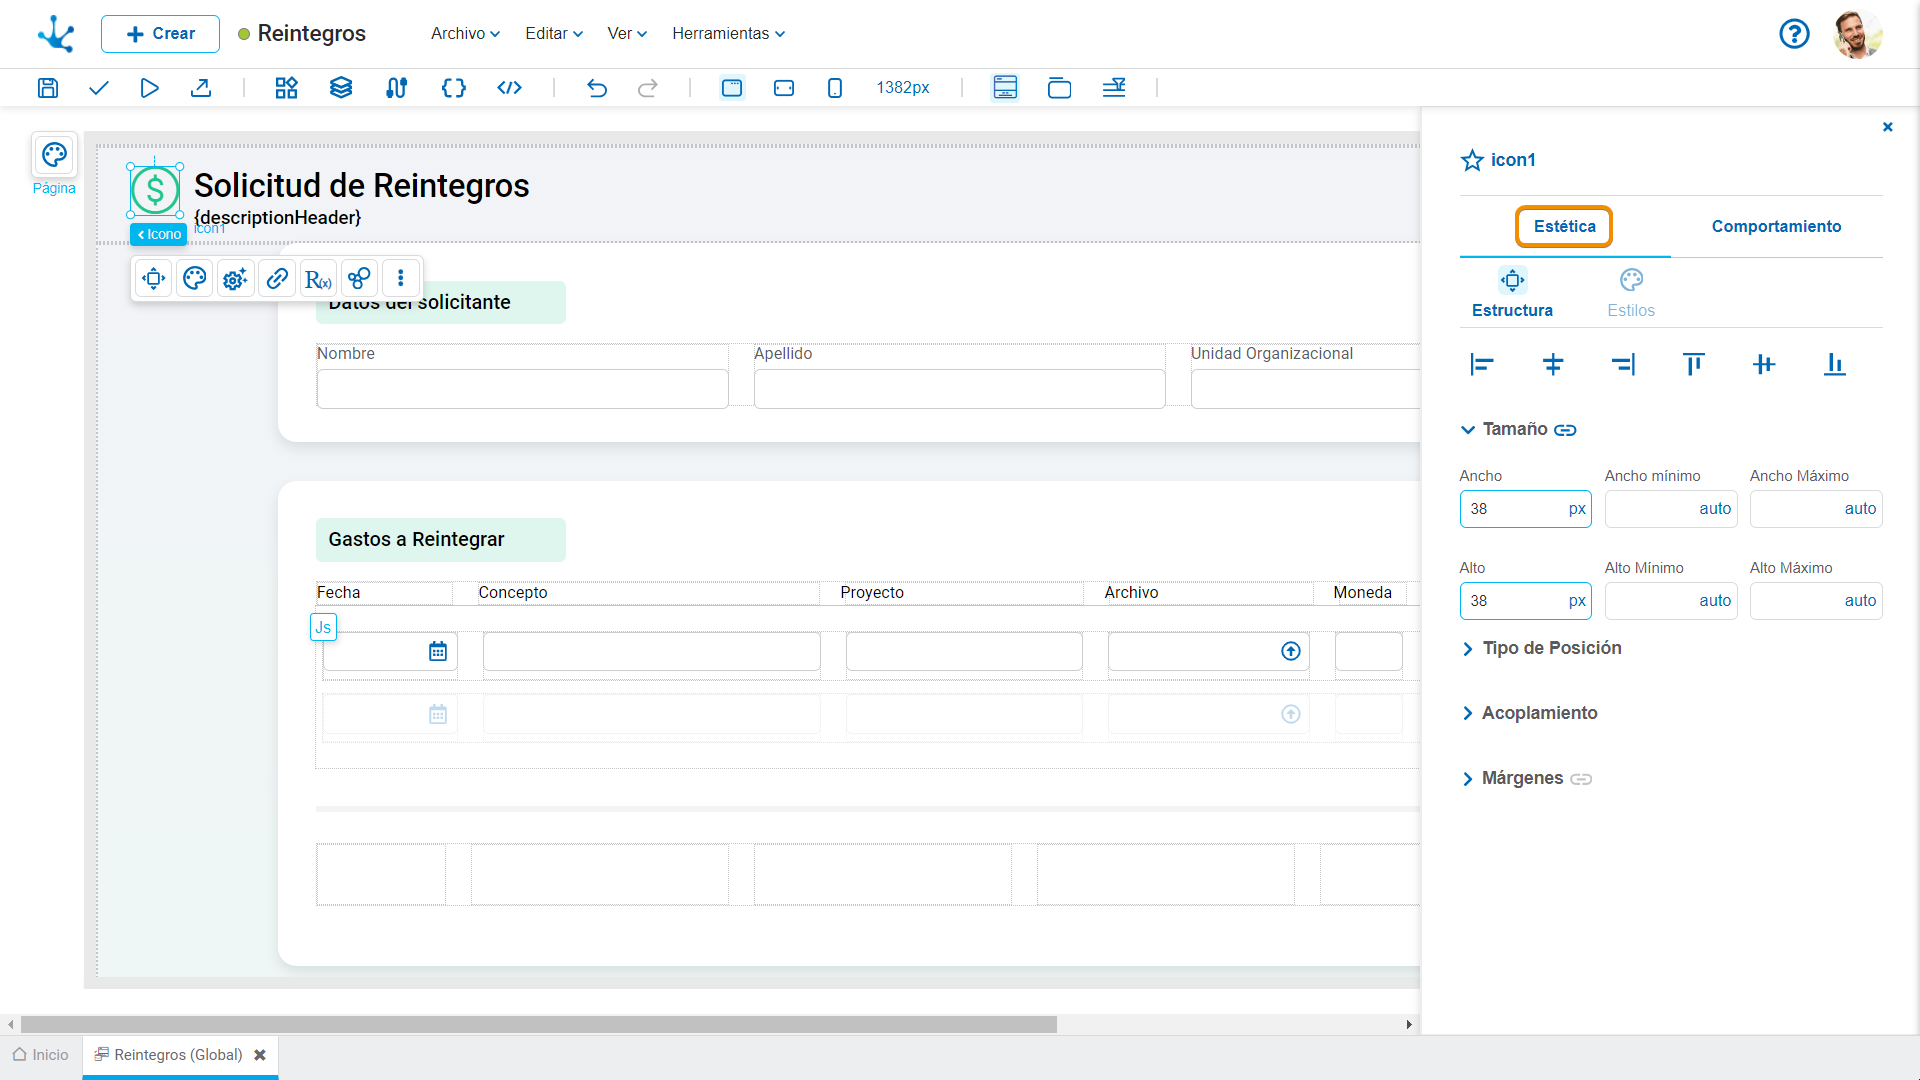Align element to top
The height and width of the screenshot is (1080, 1920).
coord(1694,365)
